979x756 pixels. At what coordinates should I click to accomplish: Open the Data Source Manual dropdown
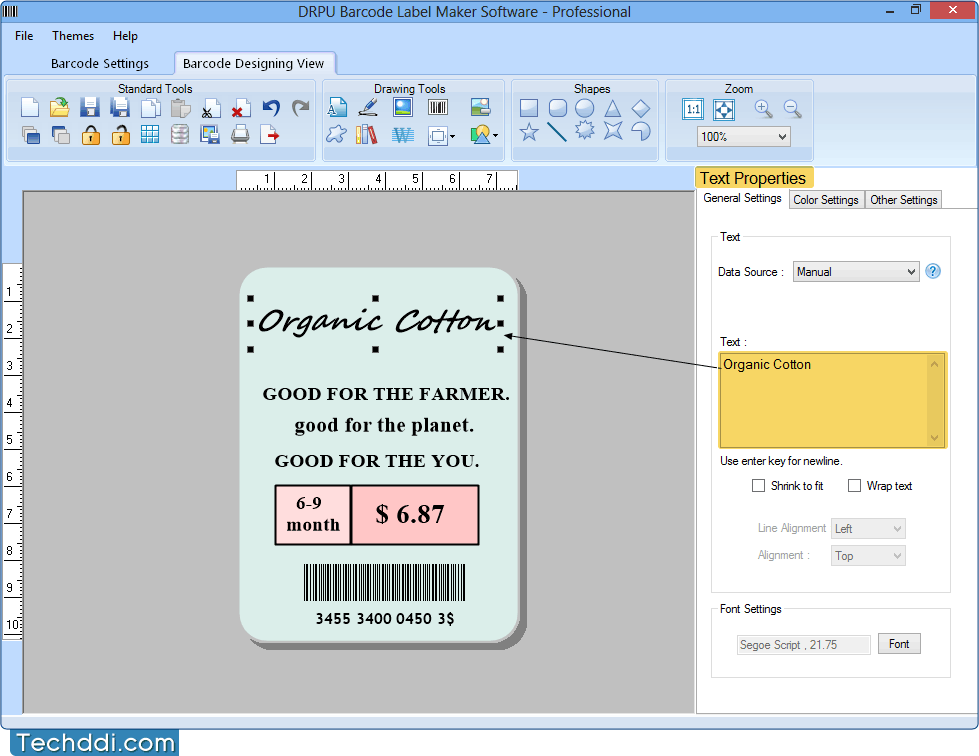(856, 272)
